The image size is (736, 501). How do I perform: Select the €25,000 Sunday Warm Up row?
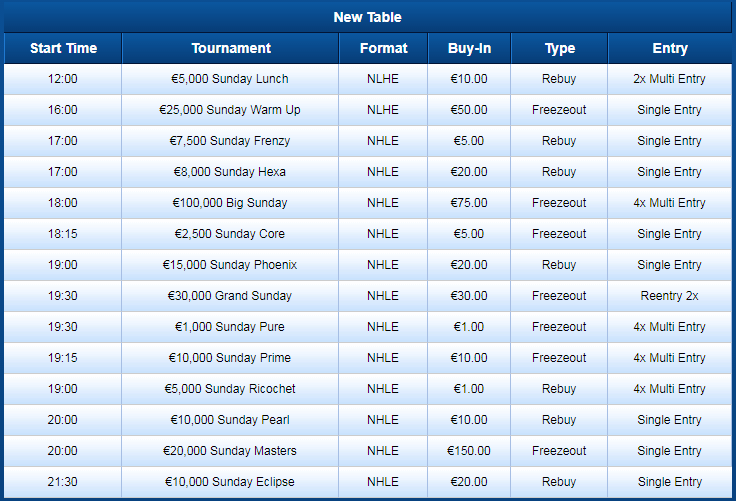click(x=368, y=110)
